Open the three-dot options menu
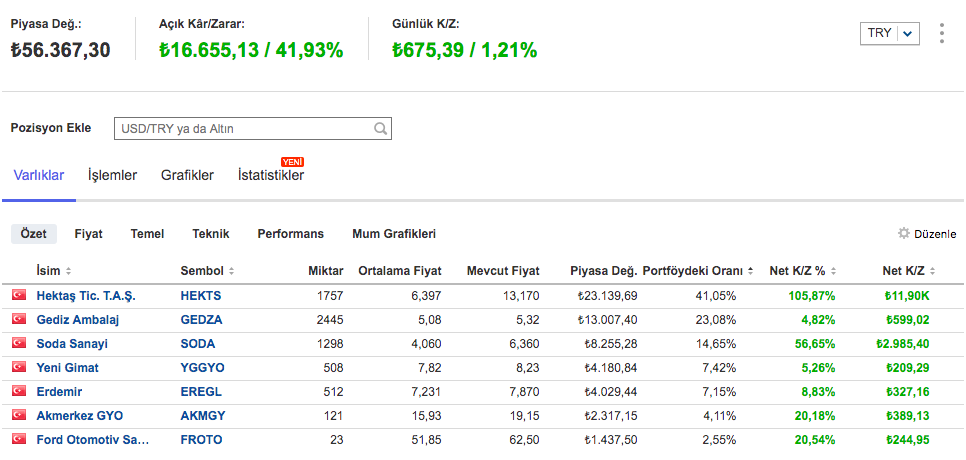 941,33
